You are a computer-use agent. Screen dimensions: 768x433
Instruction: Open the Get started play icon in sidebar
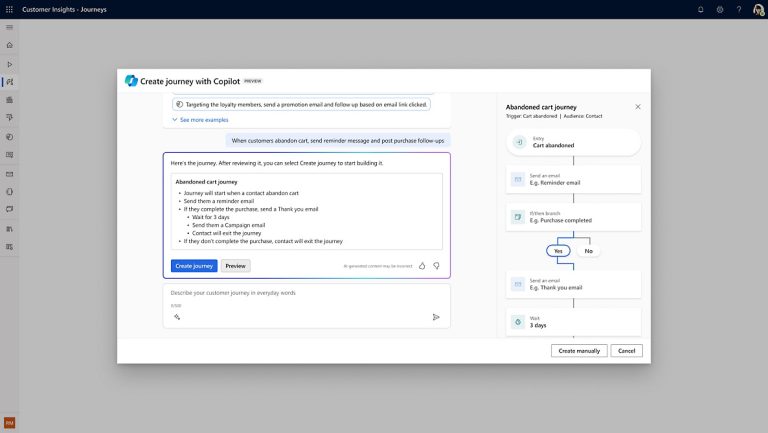click(x=9, y=64)
